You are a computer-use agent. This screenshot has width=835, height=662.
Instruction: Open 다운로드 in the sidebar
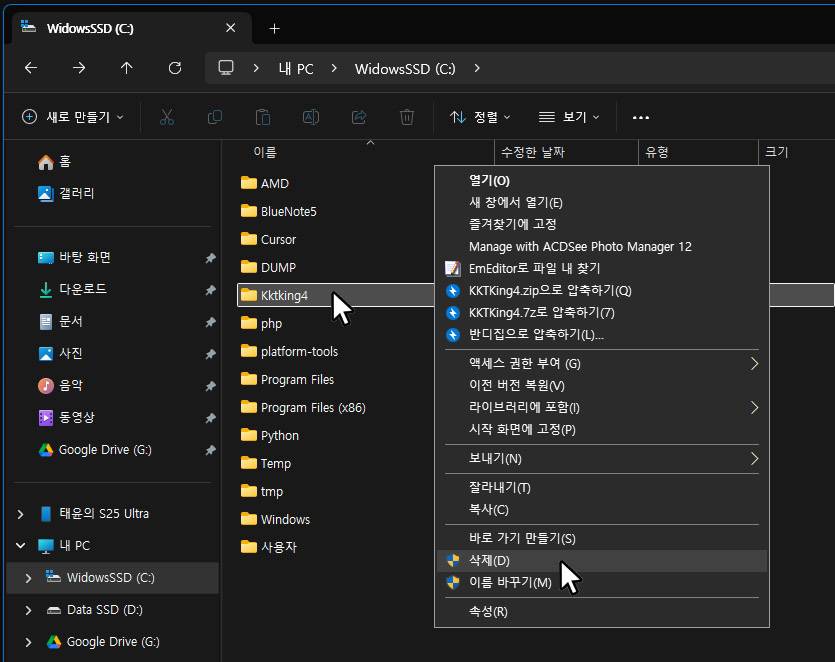click(x=82, y=289)
